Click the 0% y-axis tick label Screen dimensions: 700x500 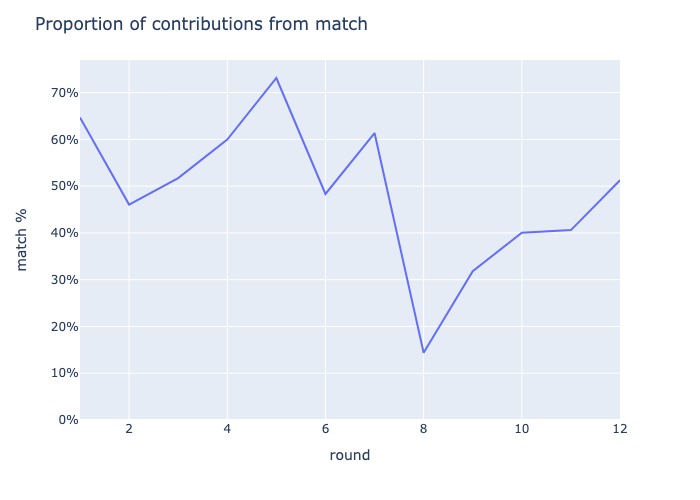[x=68, y=420]
